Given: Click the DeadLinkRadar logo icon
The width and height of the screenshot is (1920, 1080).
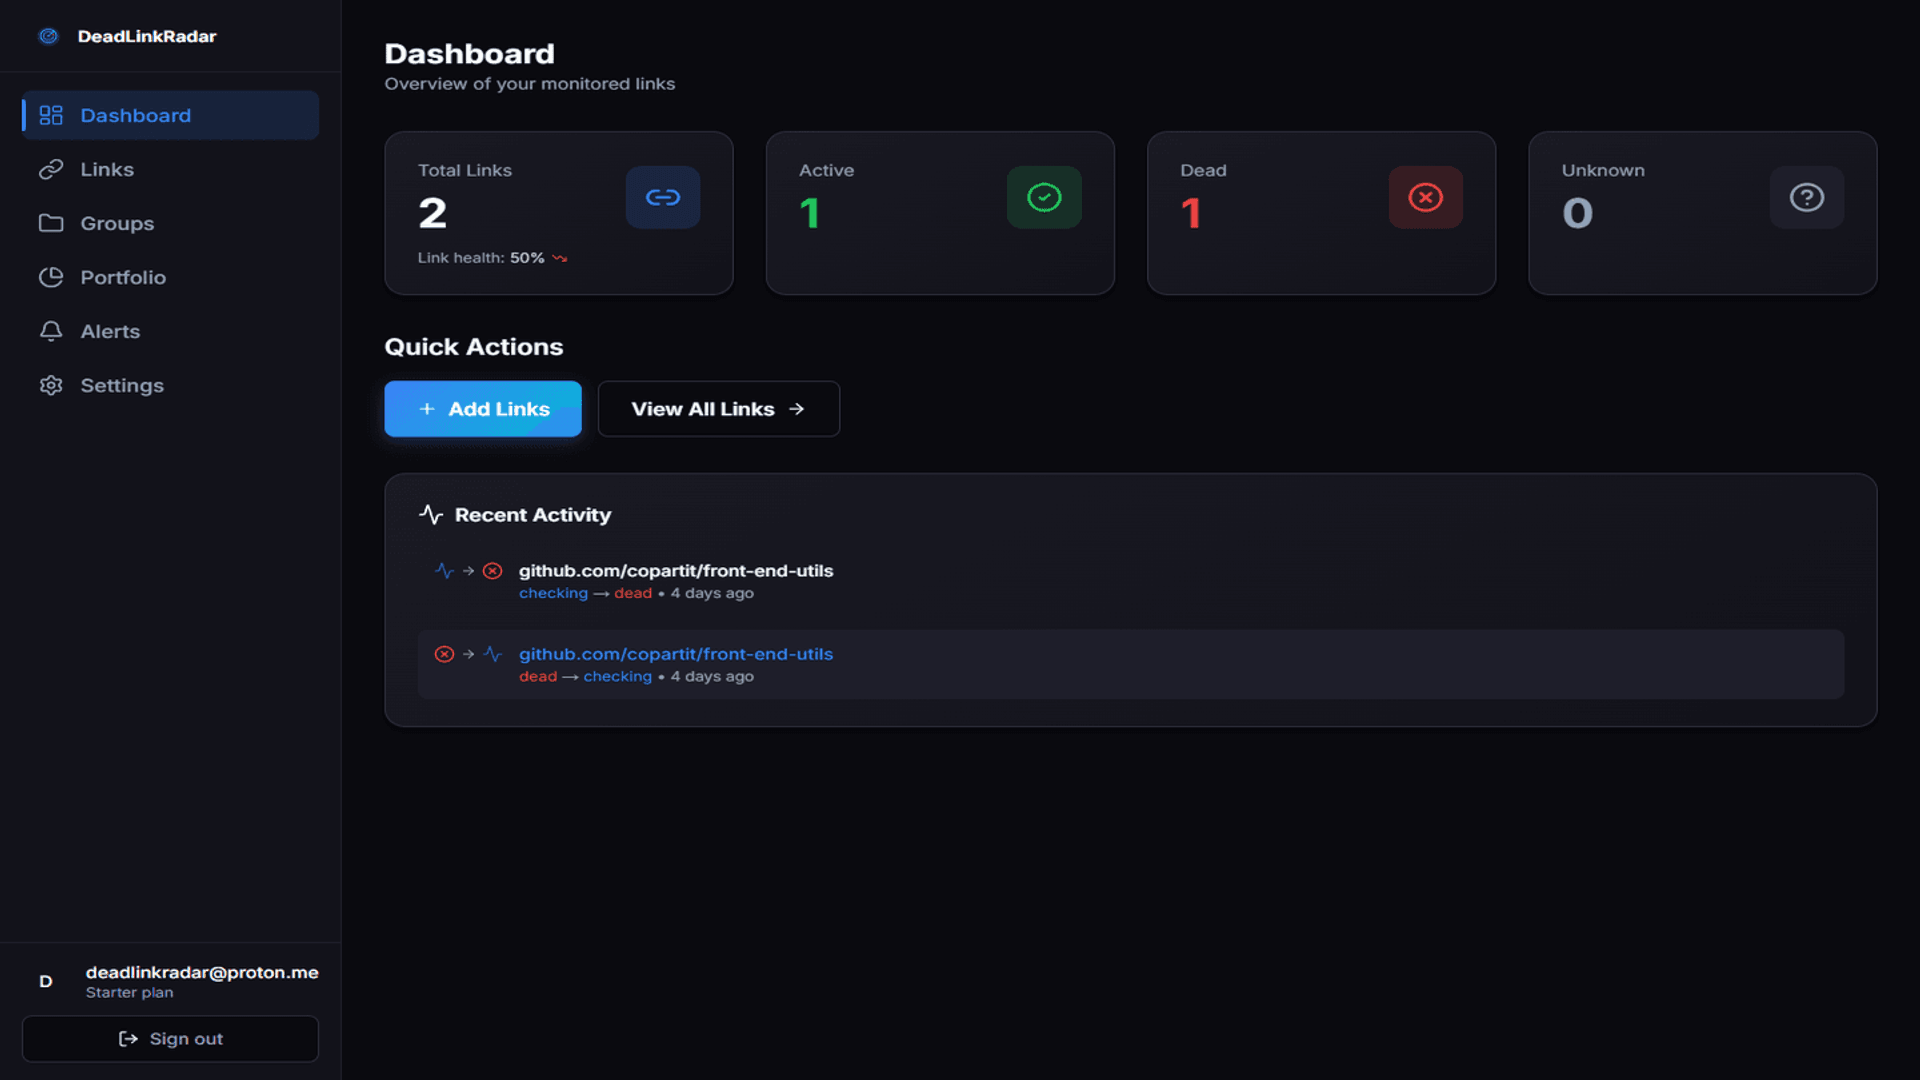Looking at the screenshot, I should point(48,36).
